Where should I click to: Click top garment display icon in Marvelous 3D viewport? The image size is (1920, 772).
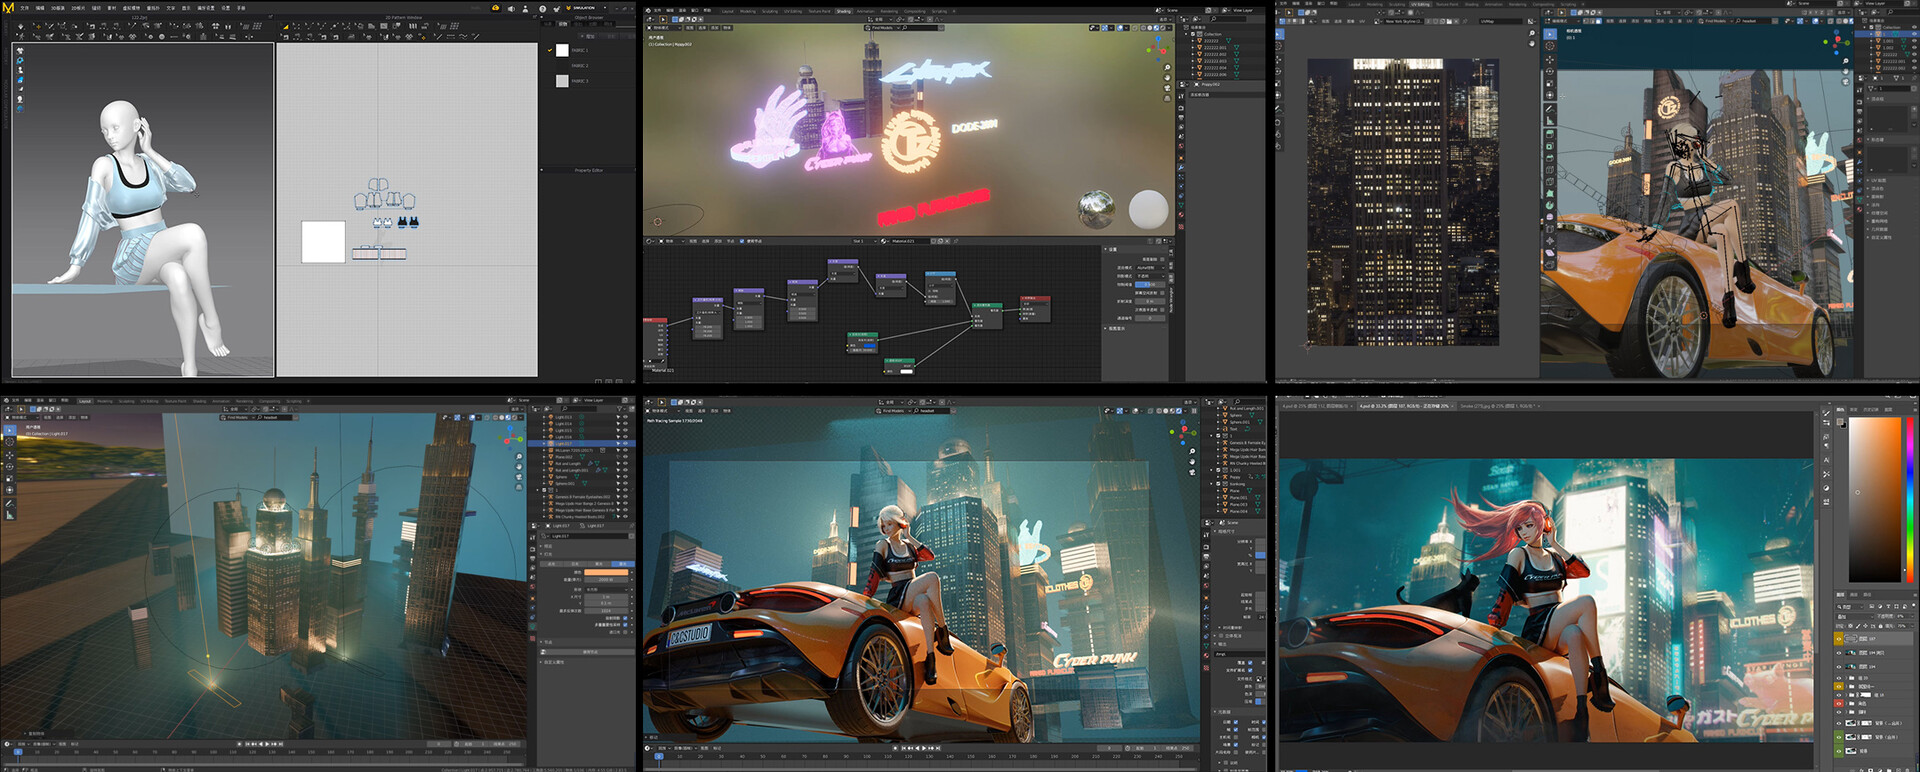tap(20, 51)
